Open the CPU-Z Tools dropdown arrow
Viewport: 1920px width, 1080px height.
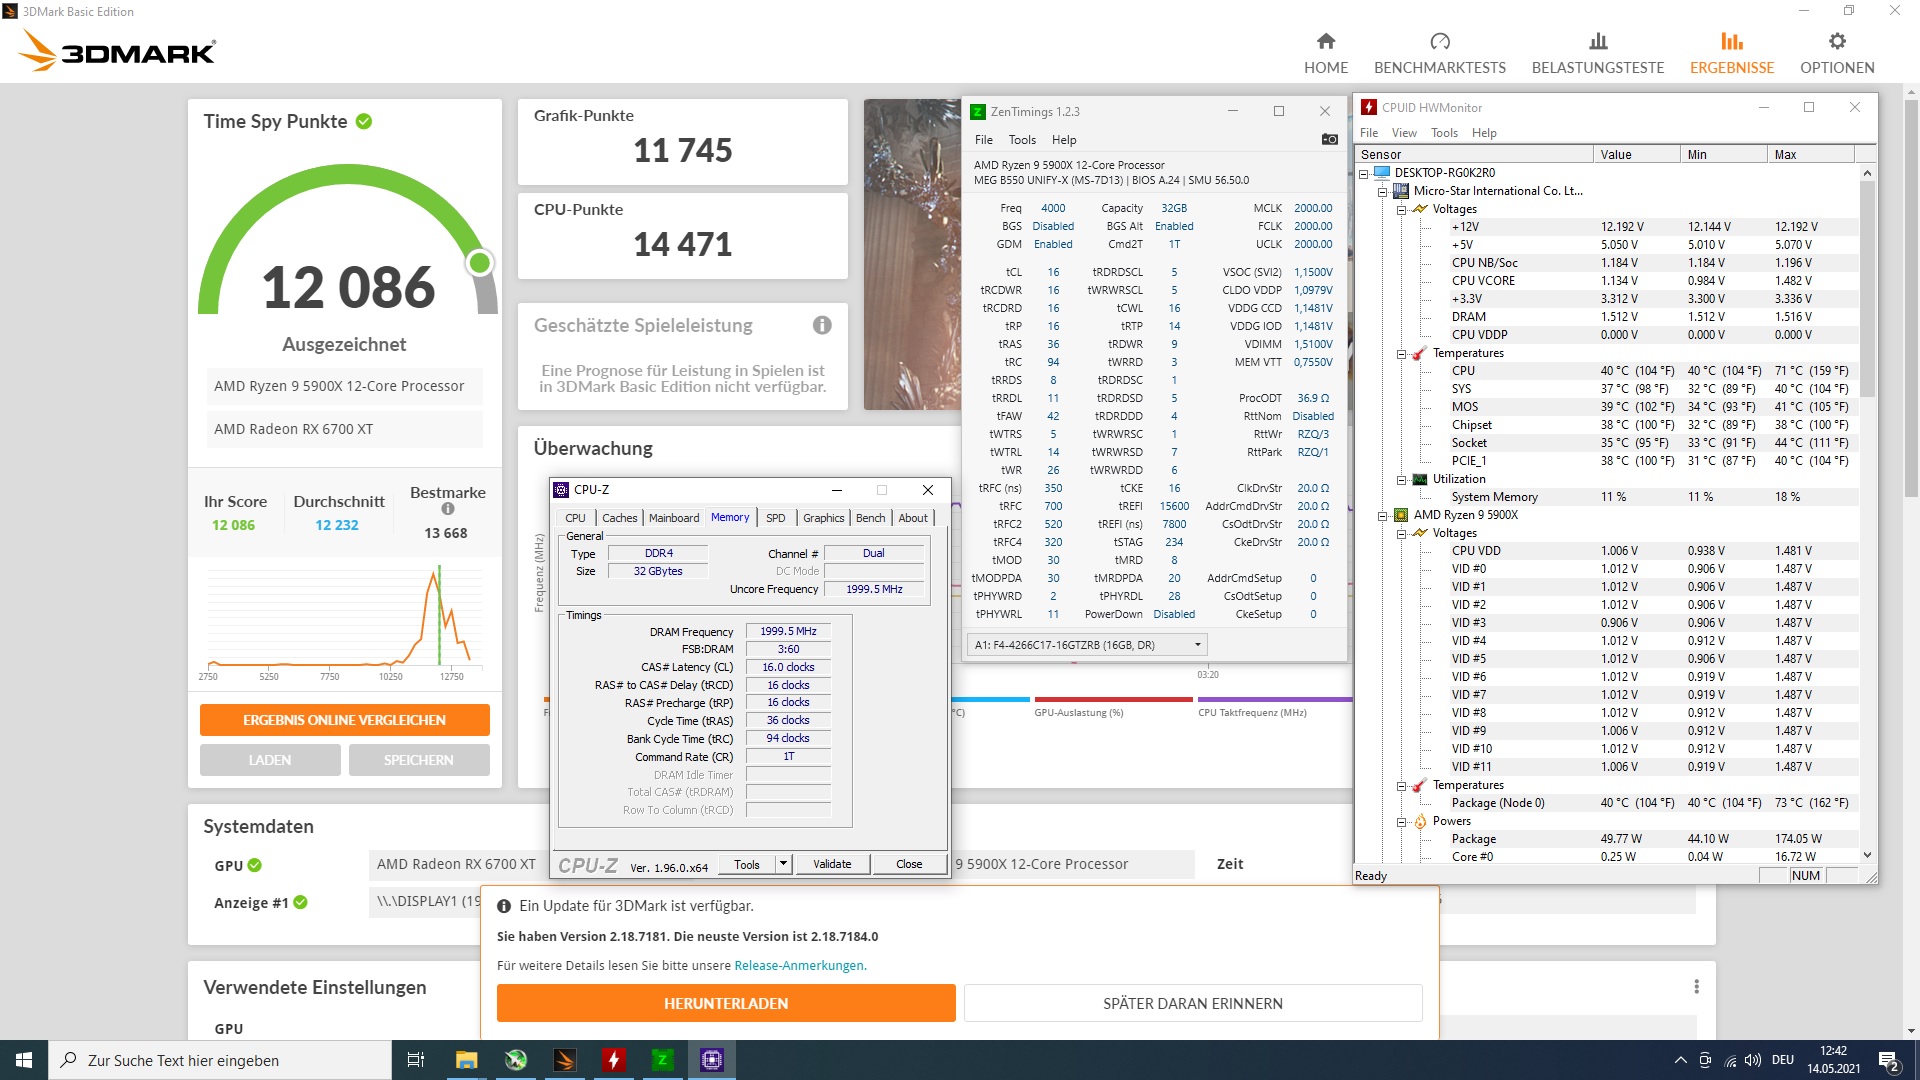[x=783, y=864]
